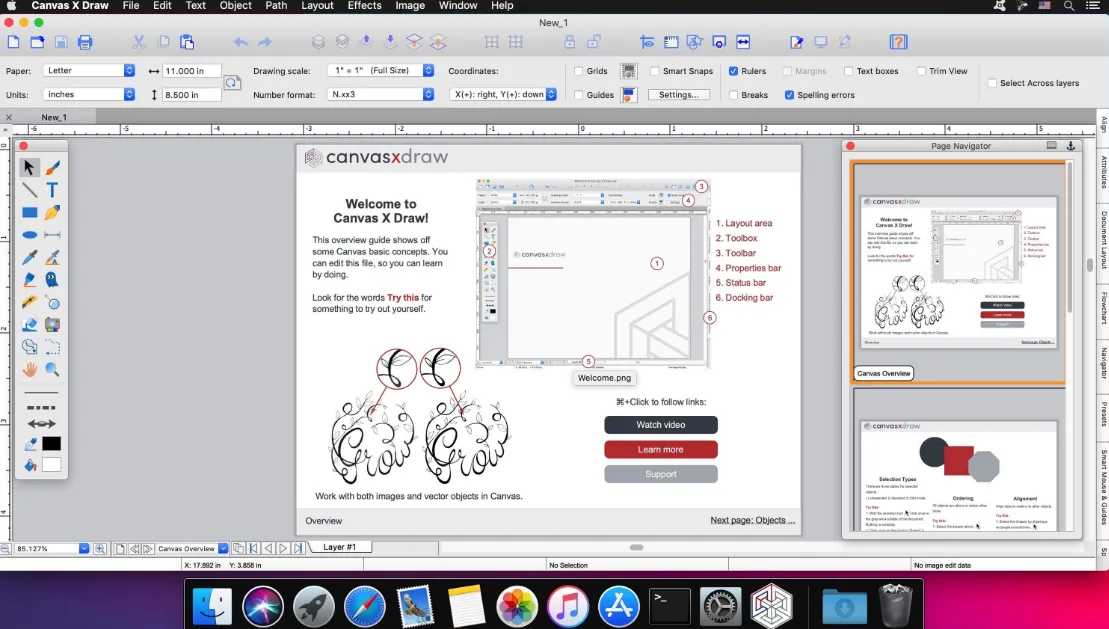Uncheck the Rulers checkbox
The width and height of the screenshot is (1109, 629).
coord(733,71)
